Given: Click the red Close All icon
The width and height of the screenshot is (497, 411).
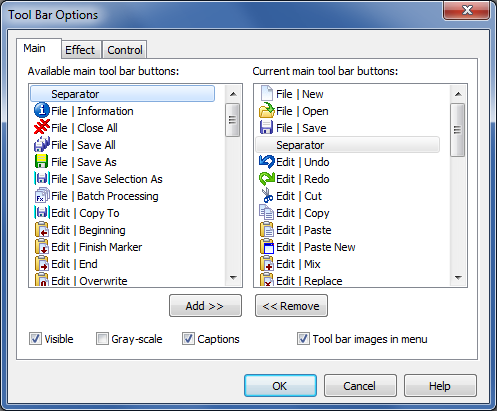Looking at the screenshot, I should click(x=42, y=128).
